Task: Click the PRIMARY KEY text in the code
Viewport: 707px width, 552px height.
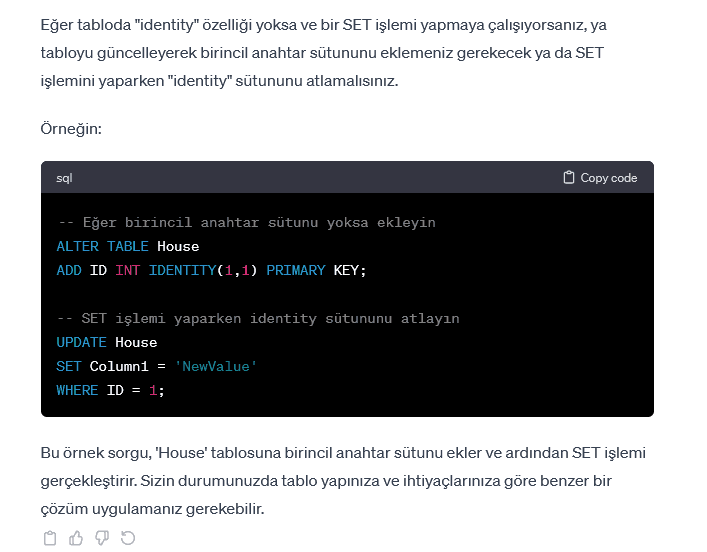Action: tap(316, 270)
